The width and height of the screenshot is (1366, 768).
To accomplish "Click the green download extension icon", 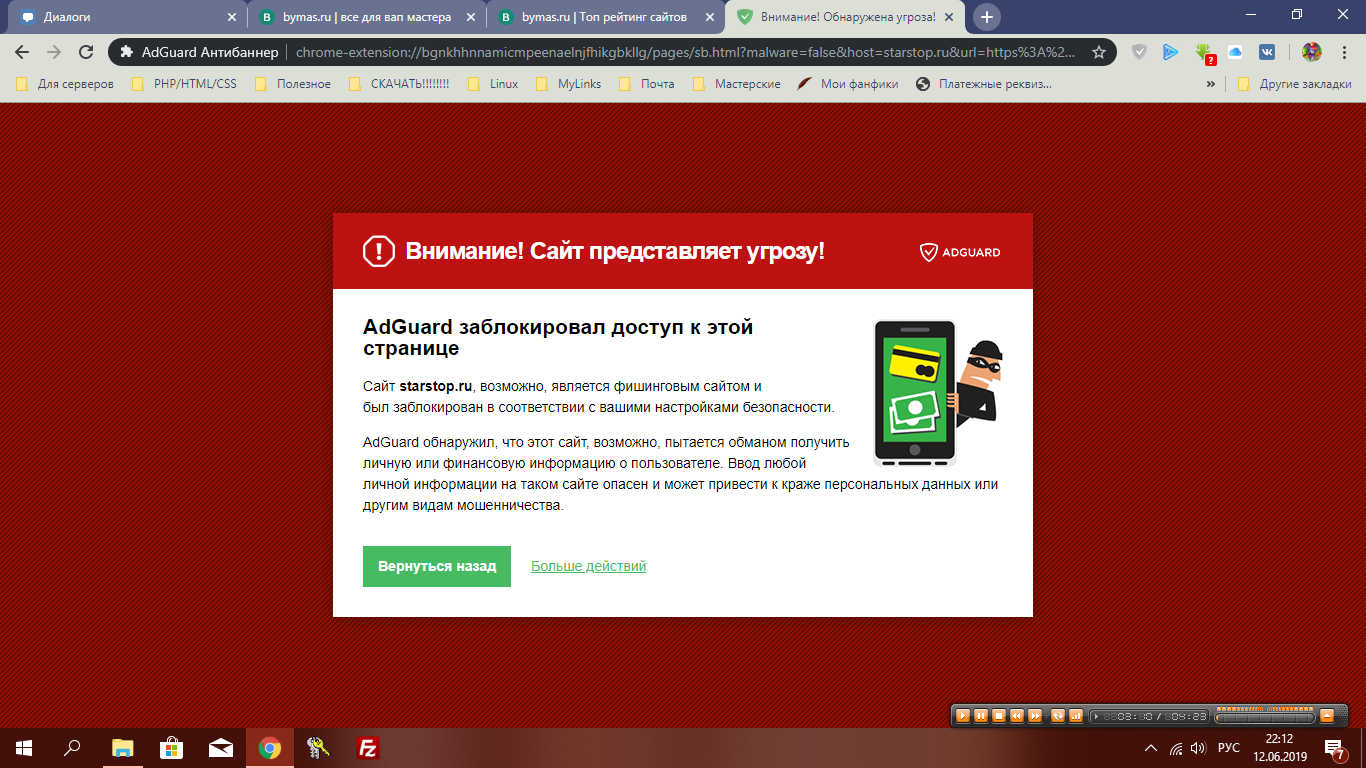I will (1203, 52).
